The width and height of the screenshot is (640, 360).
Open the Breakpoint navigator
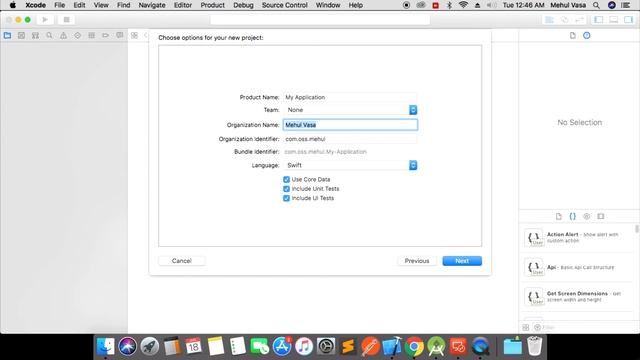tap(105, 36)
